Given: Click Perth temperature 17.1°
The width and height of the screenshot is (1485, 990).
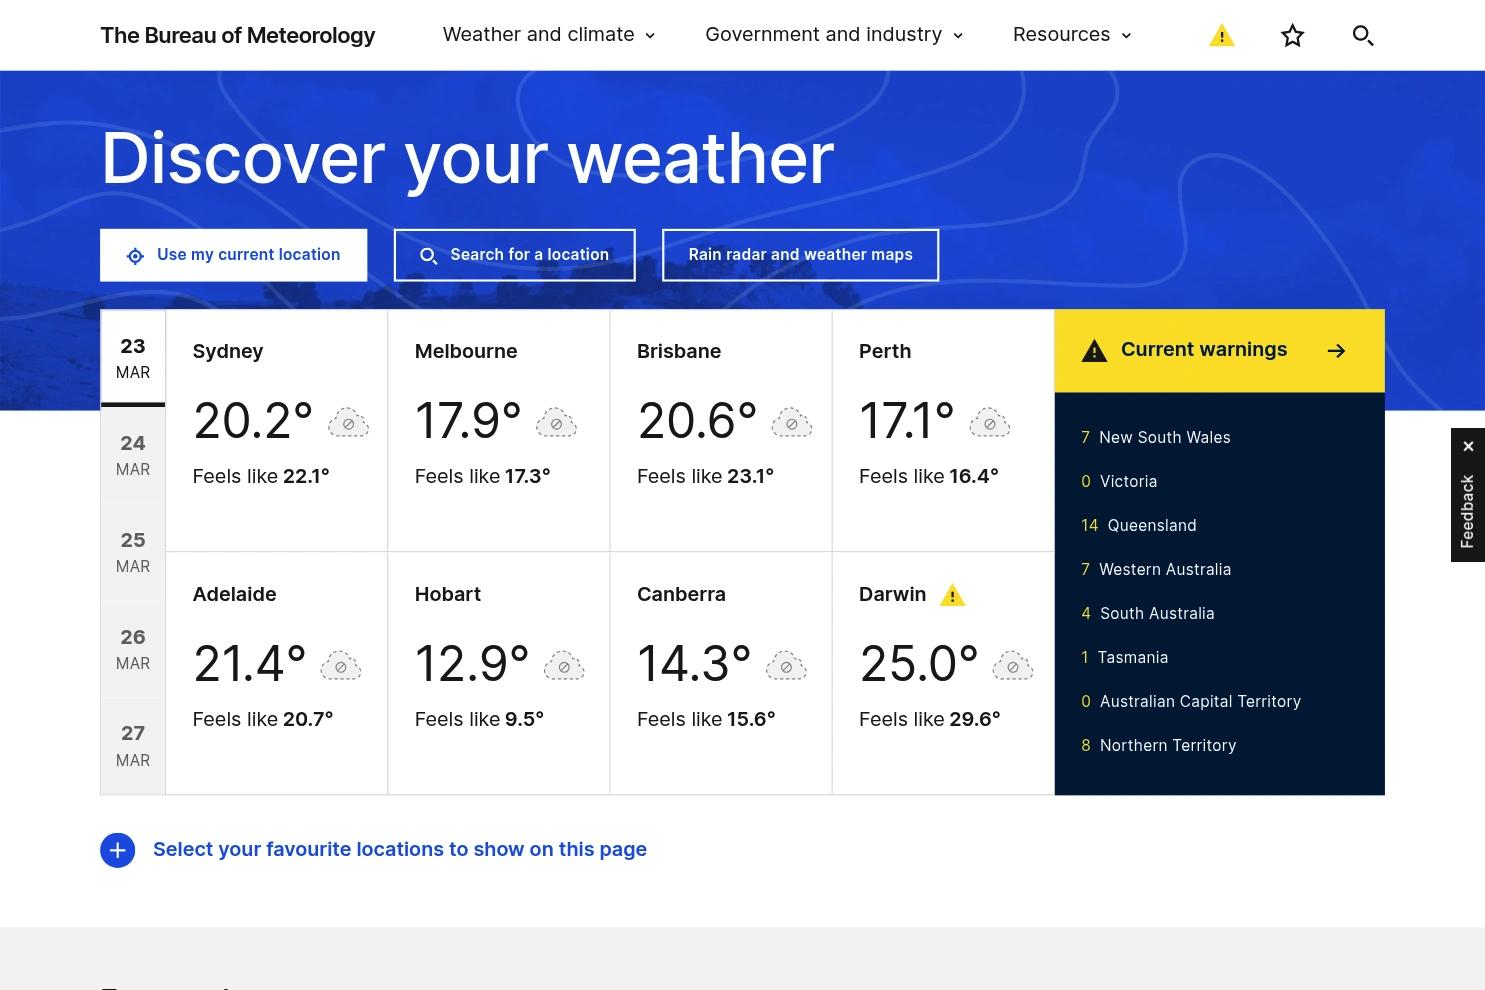Looking at the screenshot, I should (x=907, y=421).
